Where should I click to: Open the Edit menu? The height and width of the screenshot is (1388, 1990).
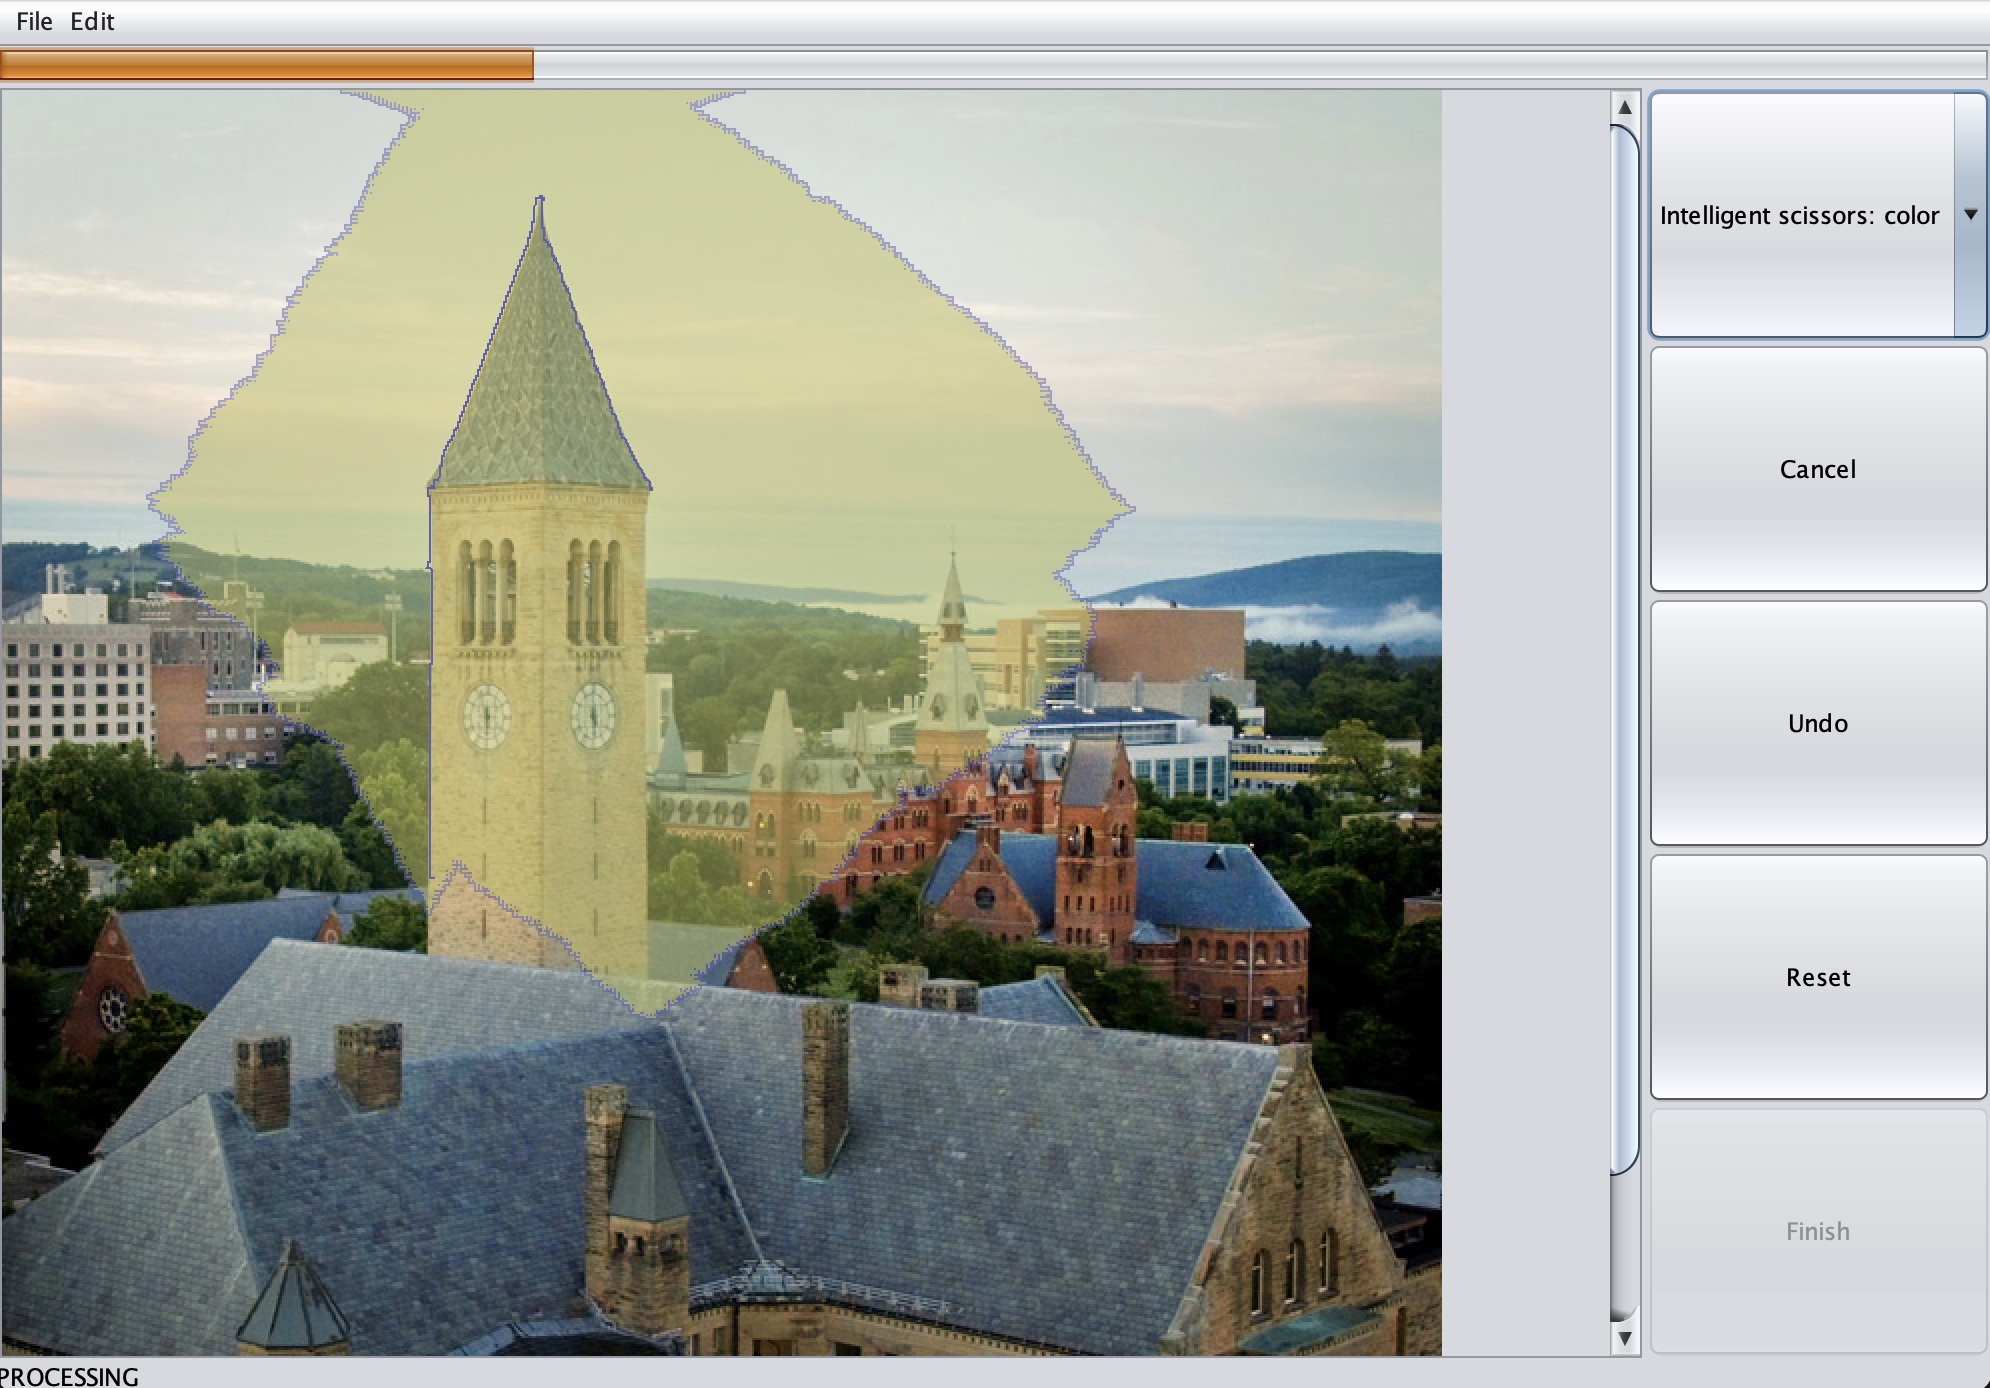[x=92, y=21]
